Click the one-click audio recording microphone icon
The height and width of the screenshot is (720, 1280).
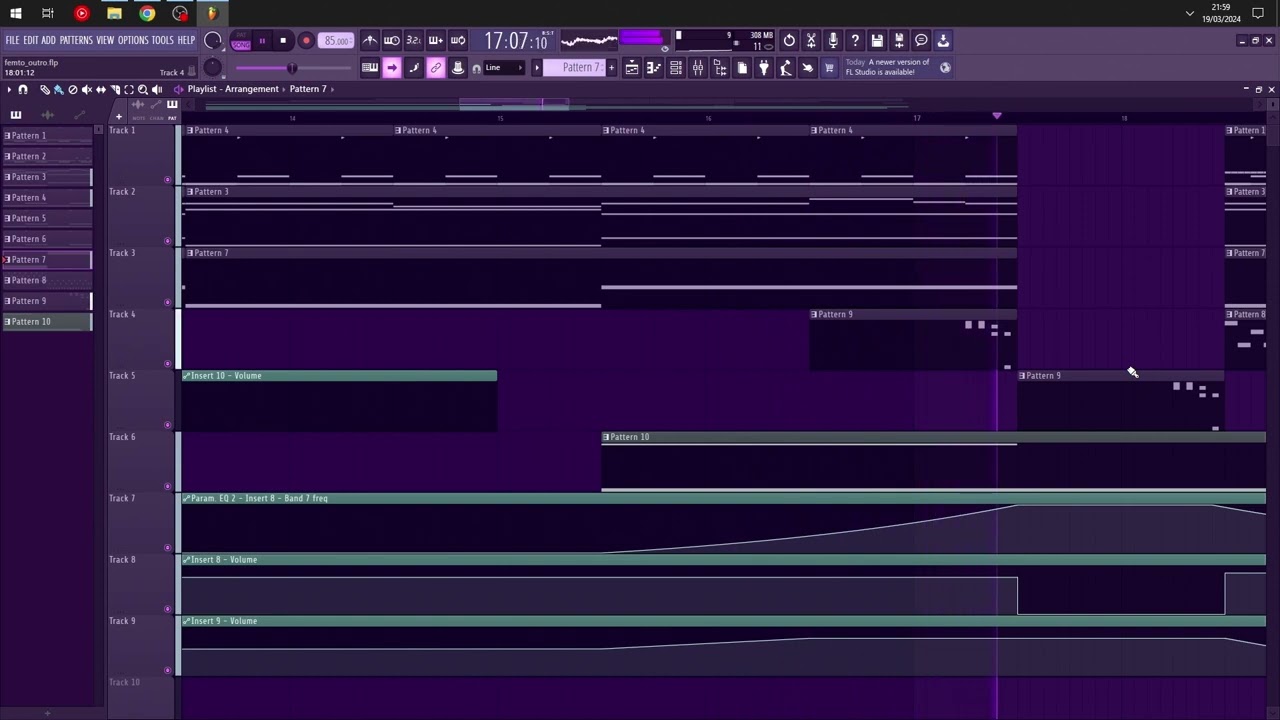point(833,40)
